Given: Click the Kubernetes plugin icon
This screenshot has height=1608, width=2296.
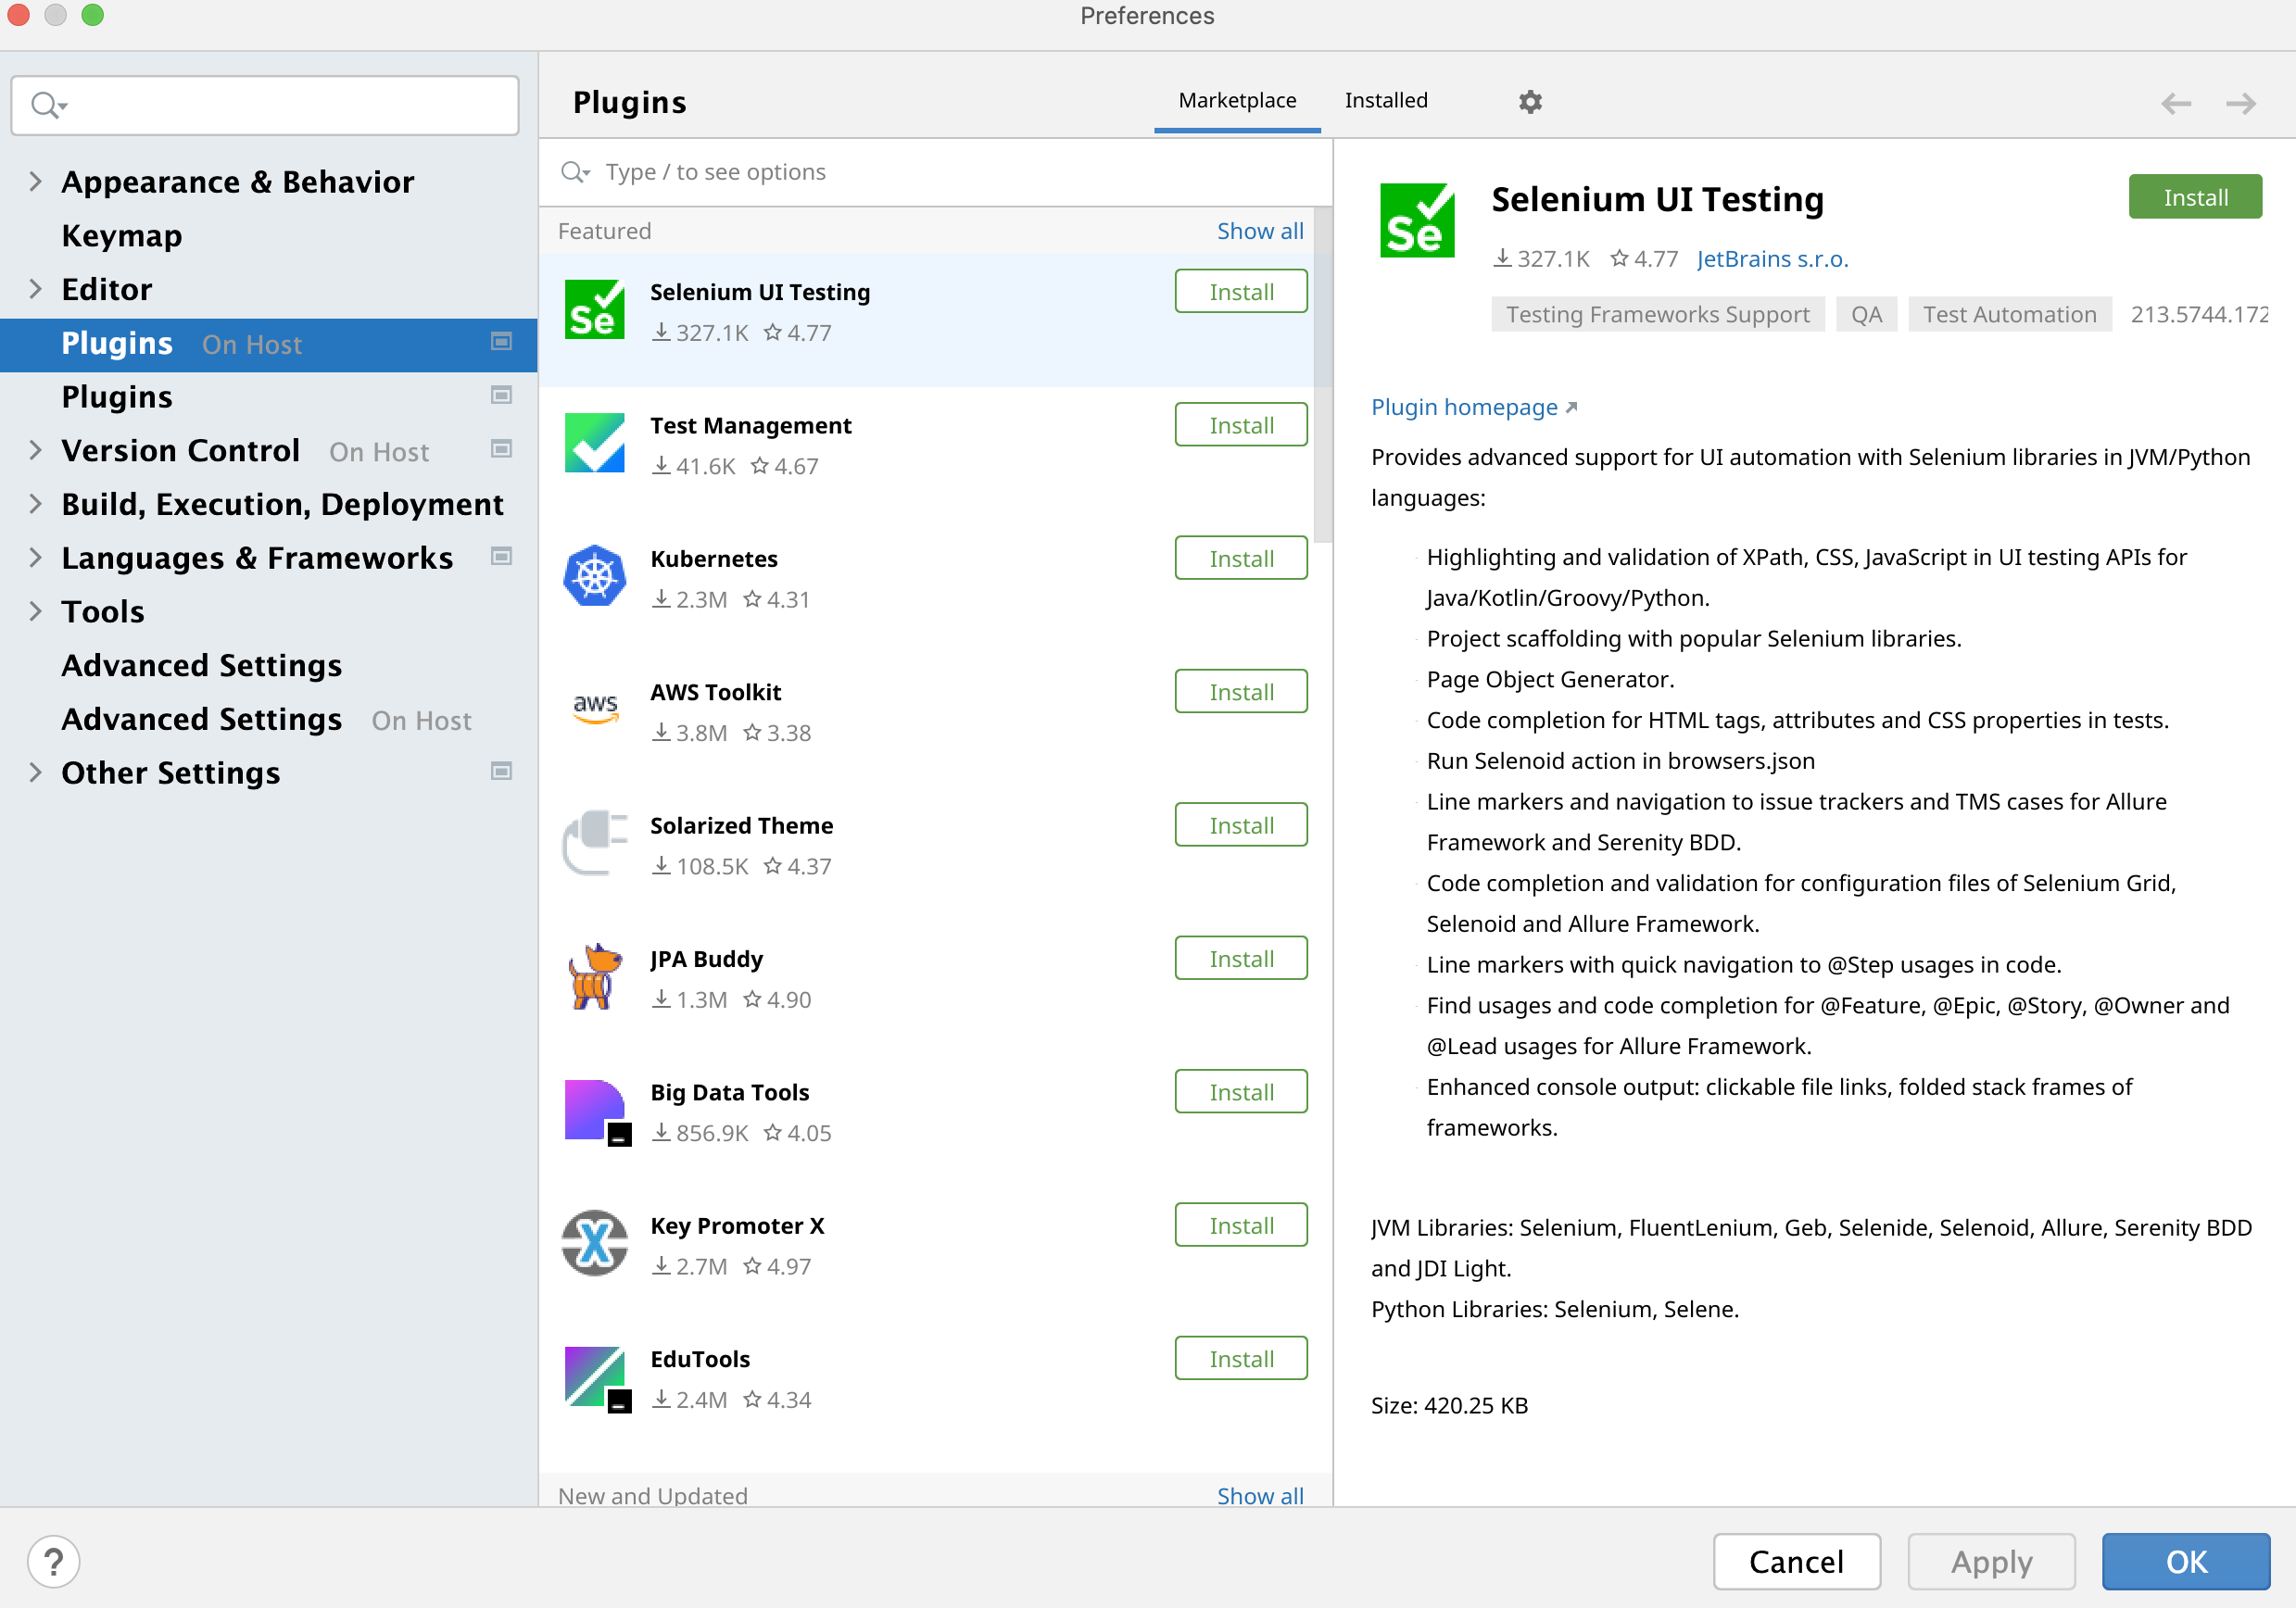Looking at the screenshot, I should [x=595, y=576].
